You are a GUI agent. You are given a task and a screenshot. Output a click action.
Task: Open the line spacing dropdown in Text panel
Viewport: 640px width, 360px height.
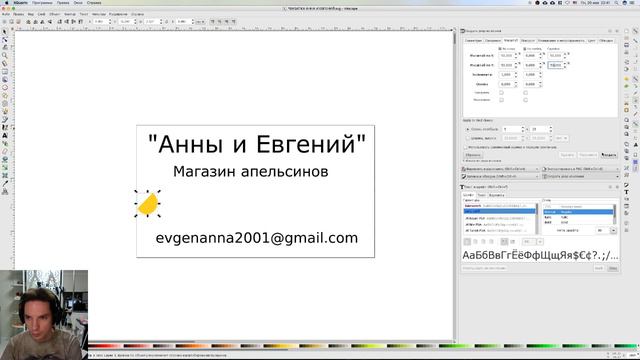(540, 242)
